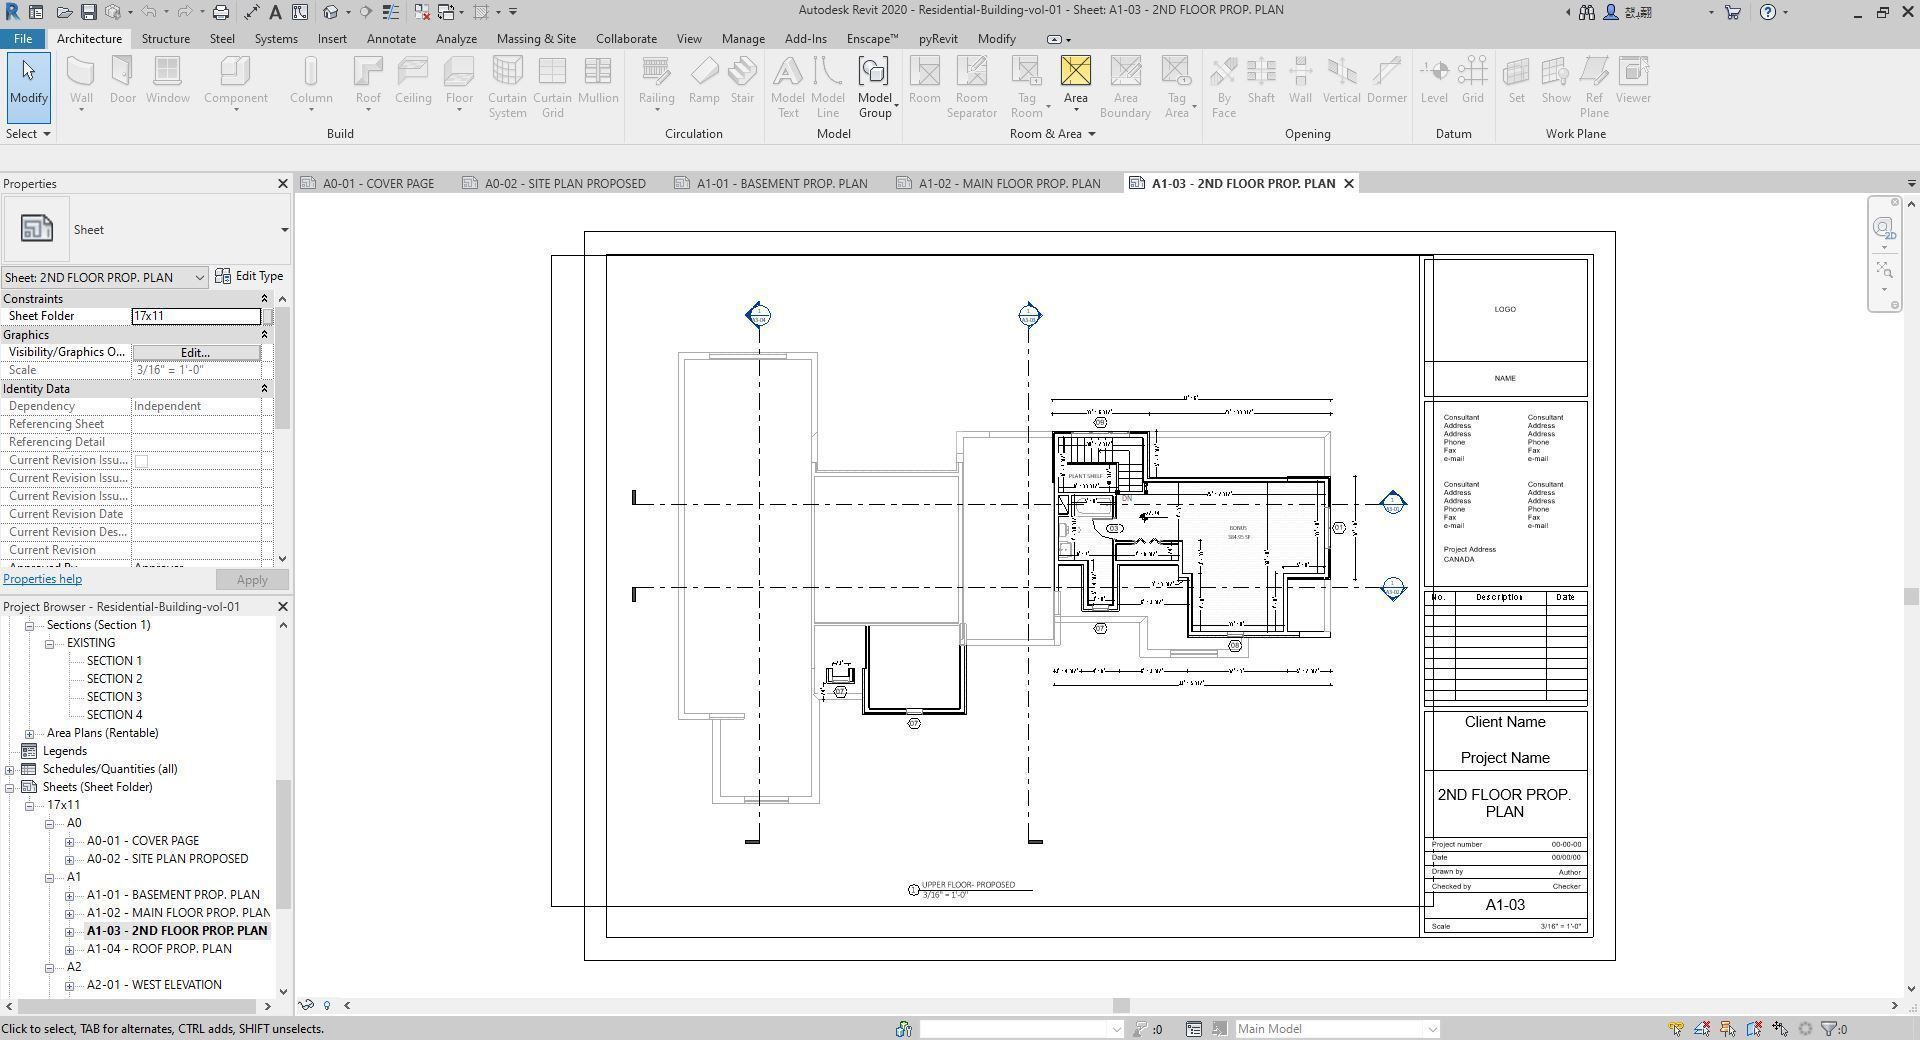Collapse the Sheets (Sheet Folder) node

click(9, 787)
